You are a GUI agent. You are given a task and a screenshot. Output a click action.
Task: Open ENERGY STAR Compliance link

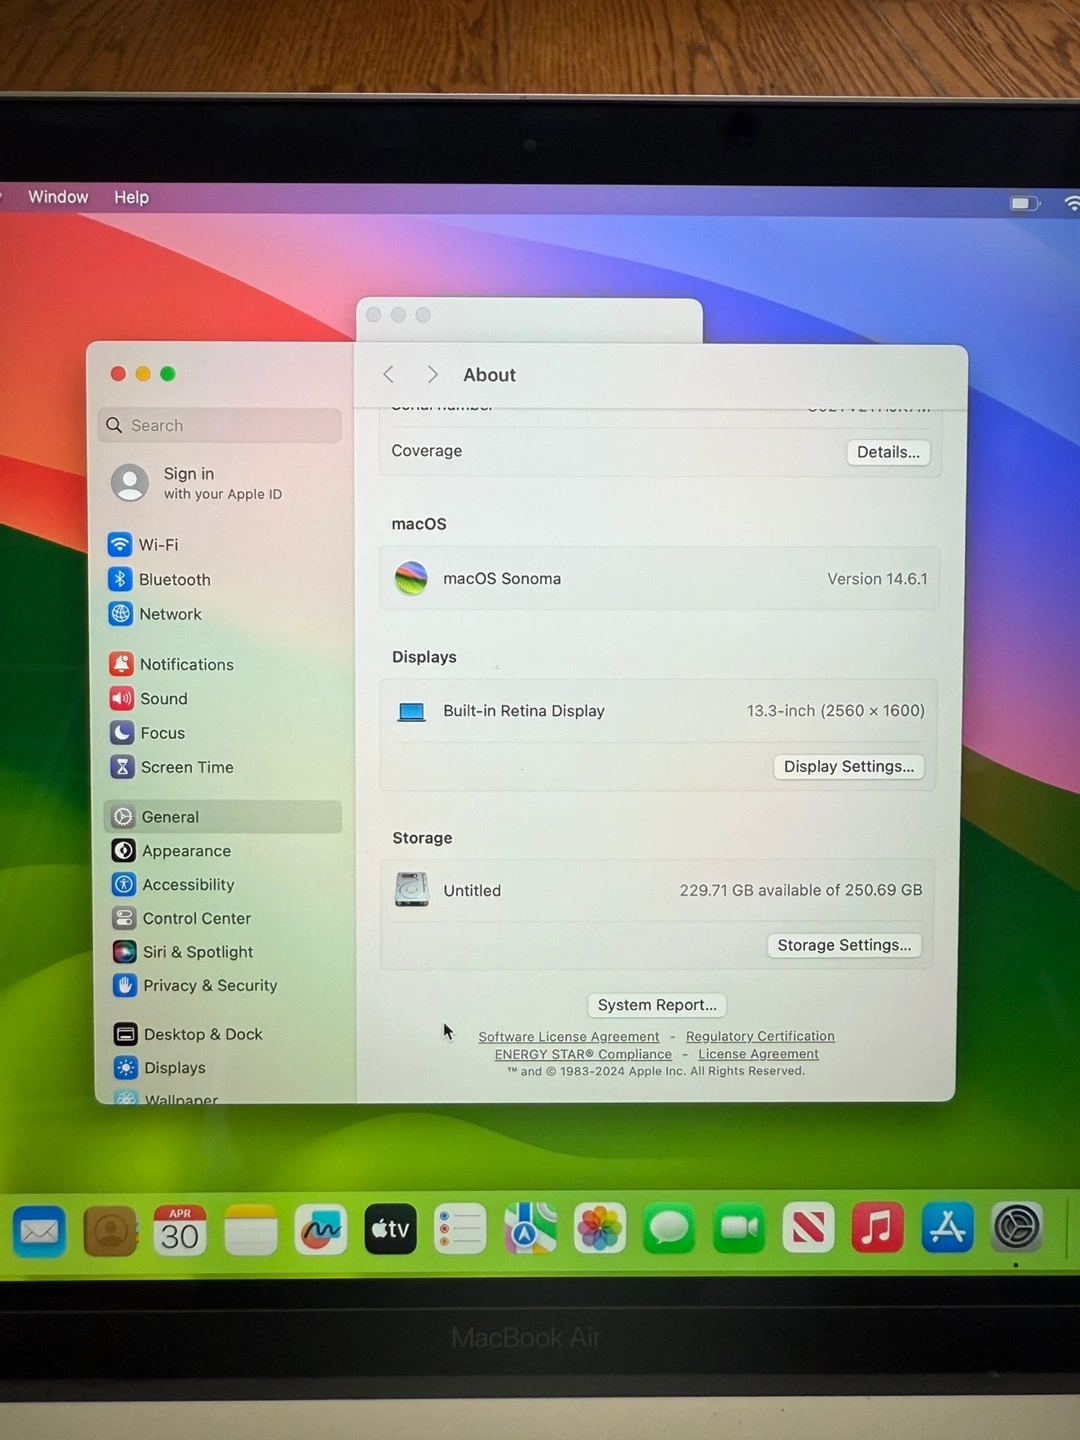tap(583, 1054)
